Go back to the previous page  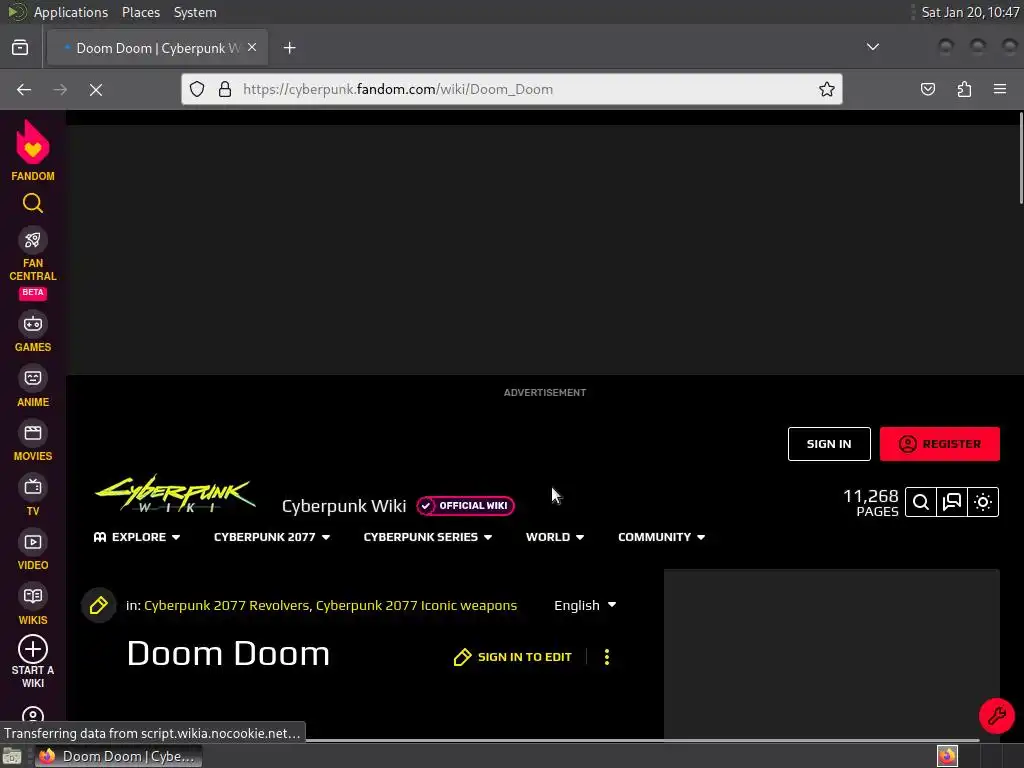24,89
